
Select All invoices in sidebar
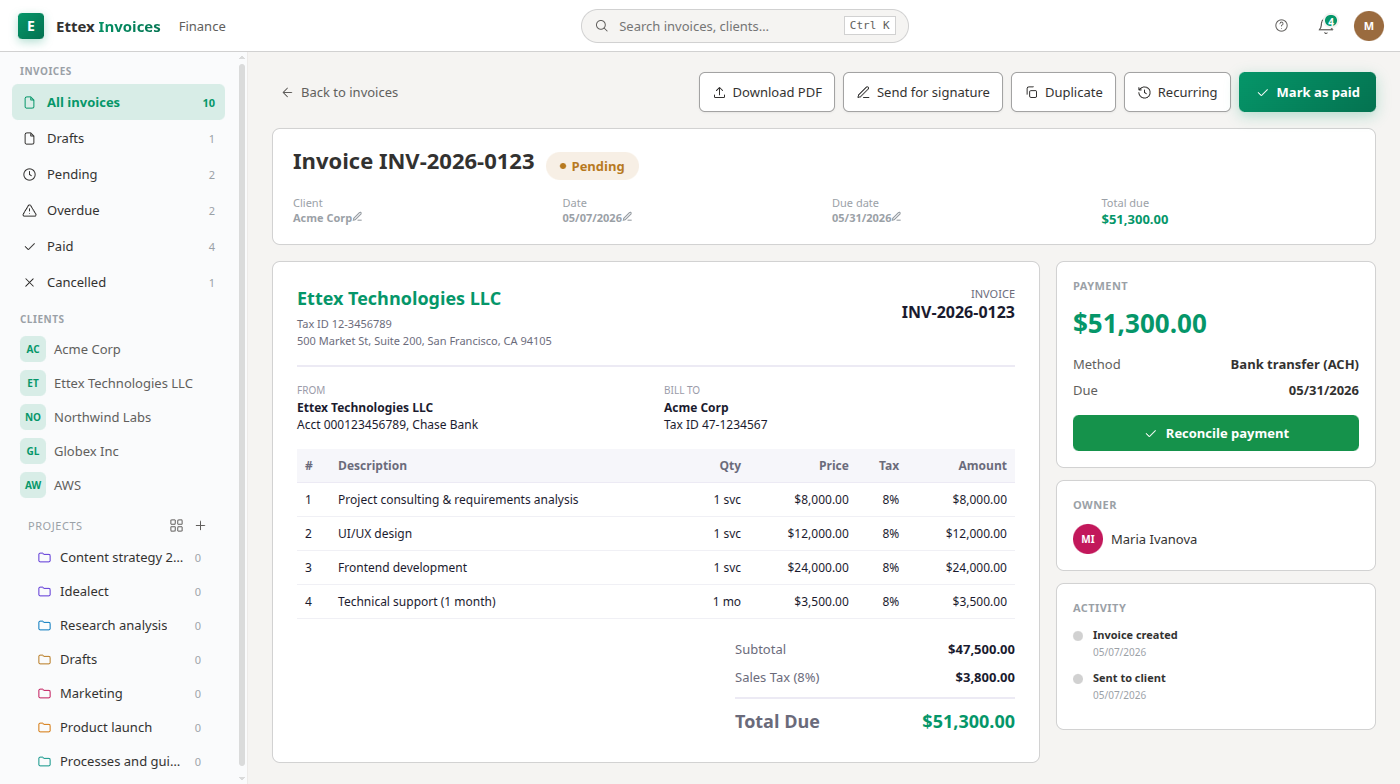(x=118, y=102)
